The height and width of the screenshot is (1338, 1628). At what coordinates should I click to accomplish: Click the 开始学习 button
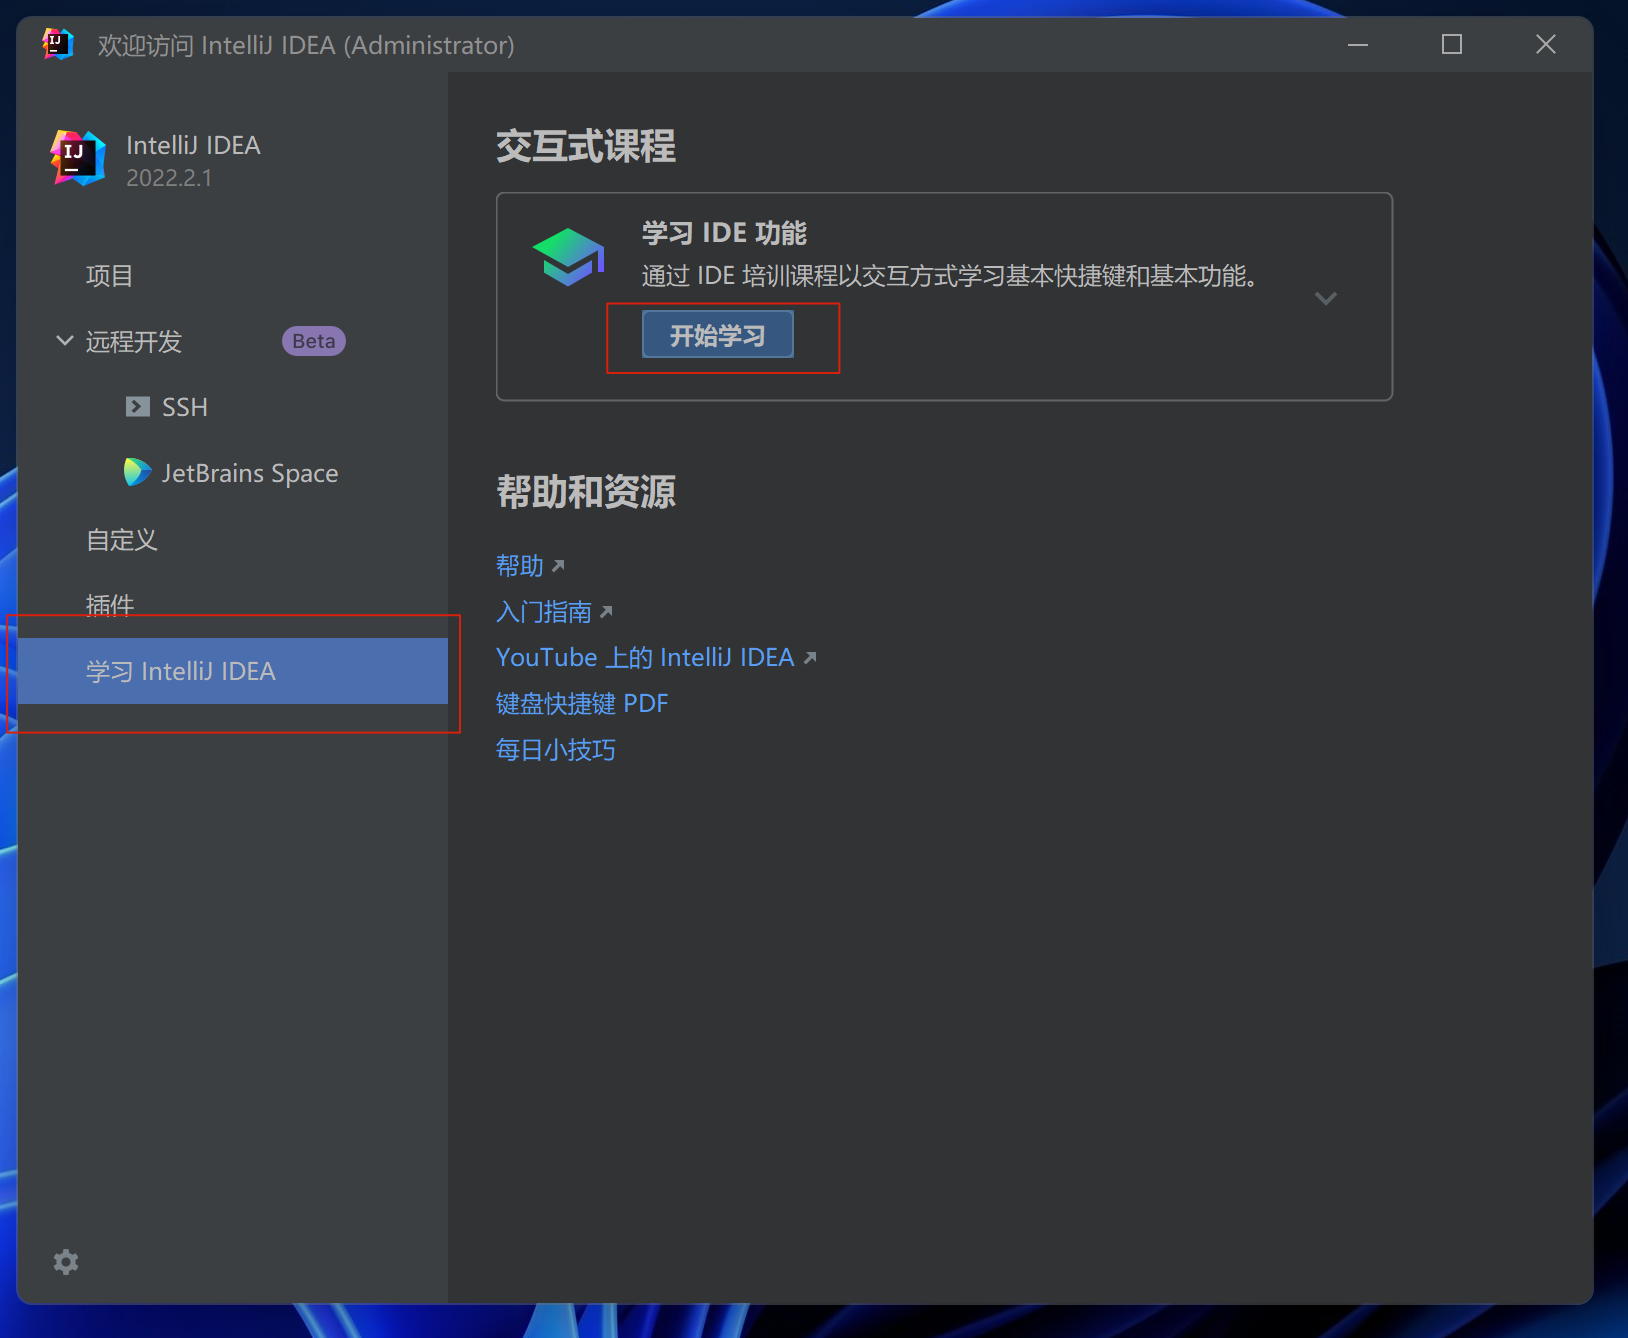click(x=718, y=335)
